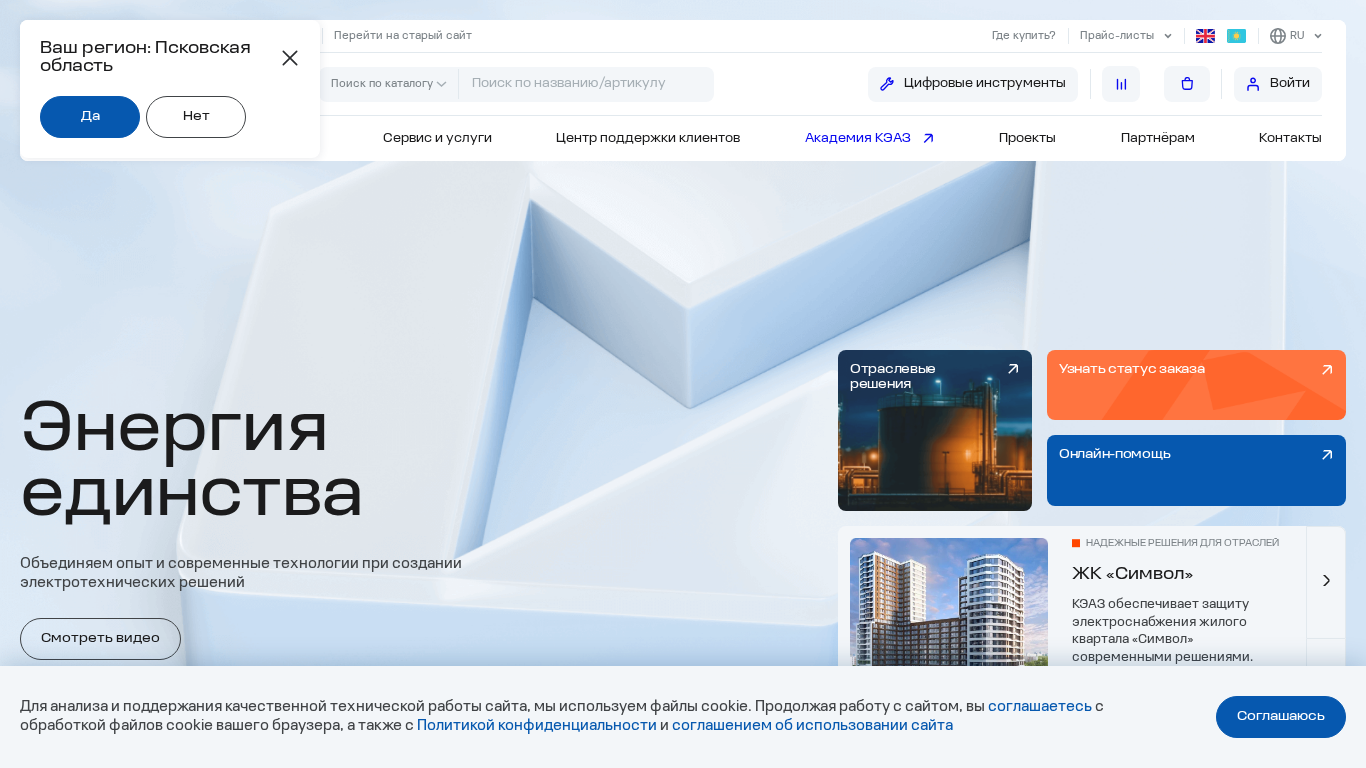Open the Партнёрам menu item
Screen dimensions: 1366x768
[1158, 138]
